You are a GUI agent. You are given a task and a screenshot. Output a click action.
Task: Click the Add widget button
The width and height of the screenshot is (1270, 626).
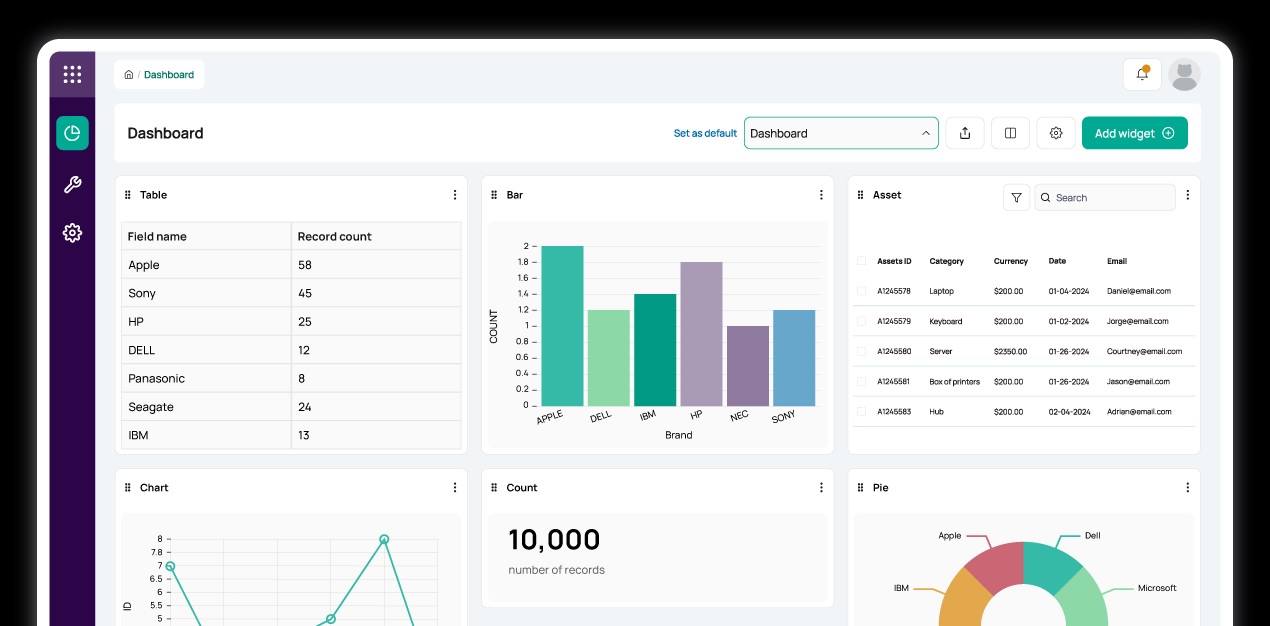(1135, 133)
